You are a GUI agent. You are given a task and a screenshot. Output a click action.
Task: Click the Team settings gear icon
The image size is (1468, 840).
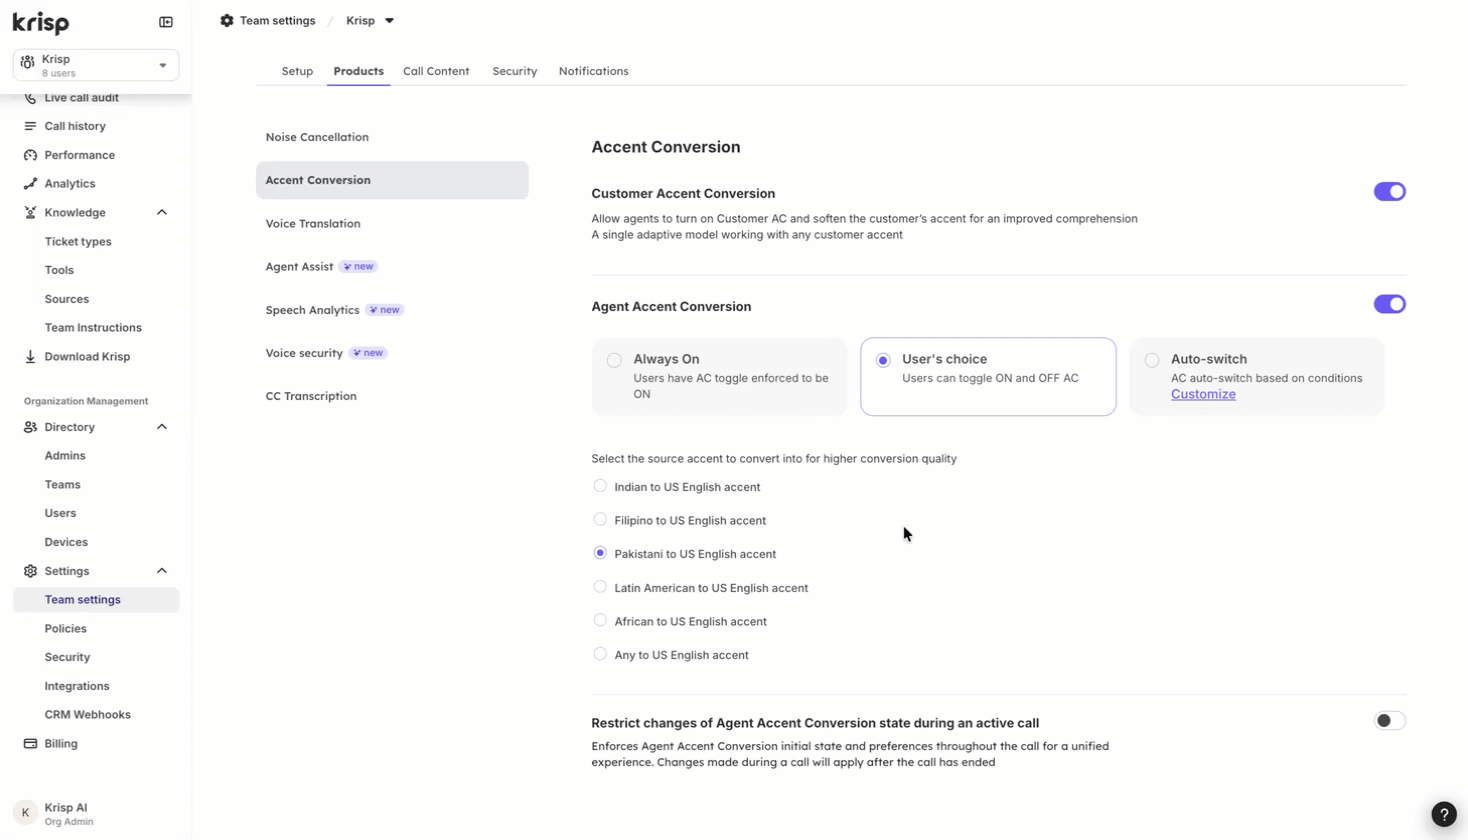click(x=227, y=20)
